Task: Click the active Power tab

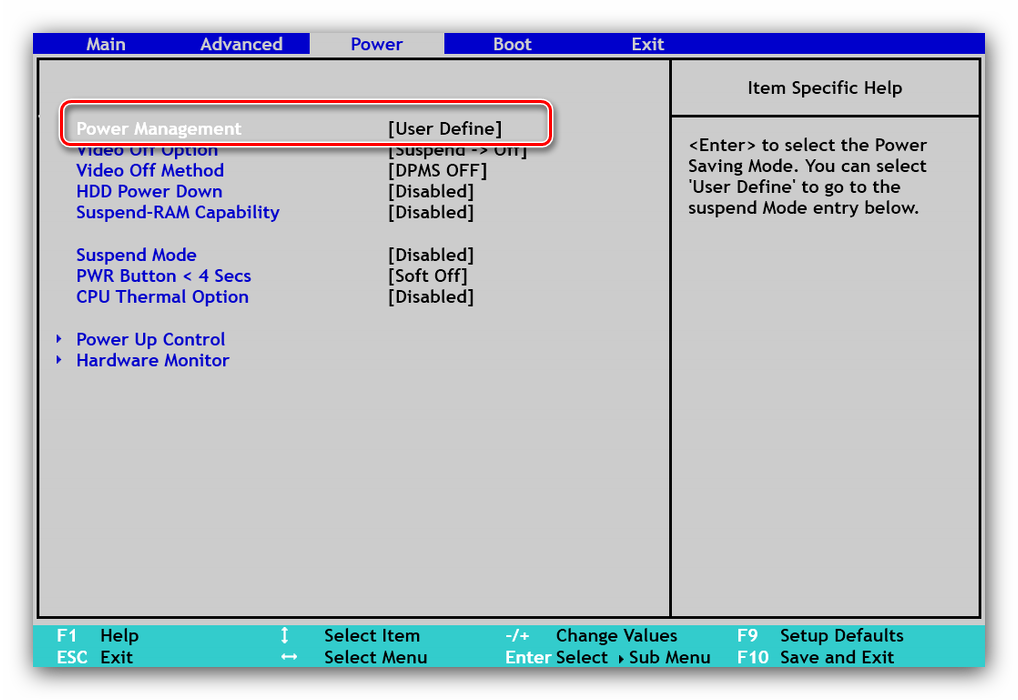Action: (377, 44)
